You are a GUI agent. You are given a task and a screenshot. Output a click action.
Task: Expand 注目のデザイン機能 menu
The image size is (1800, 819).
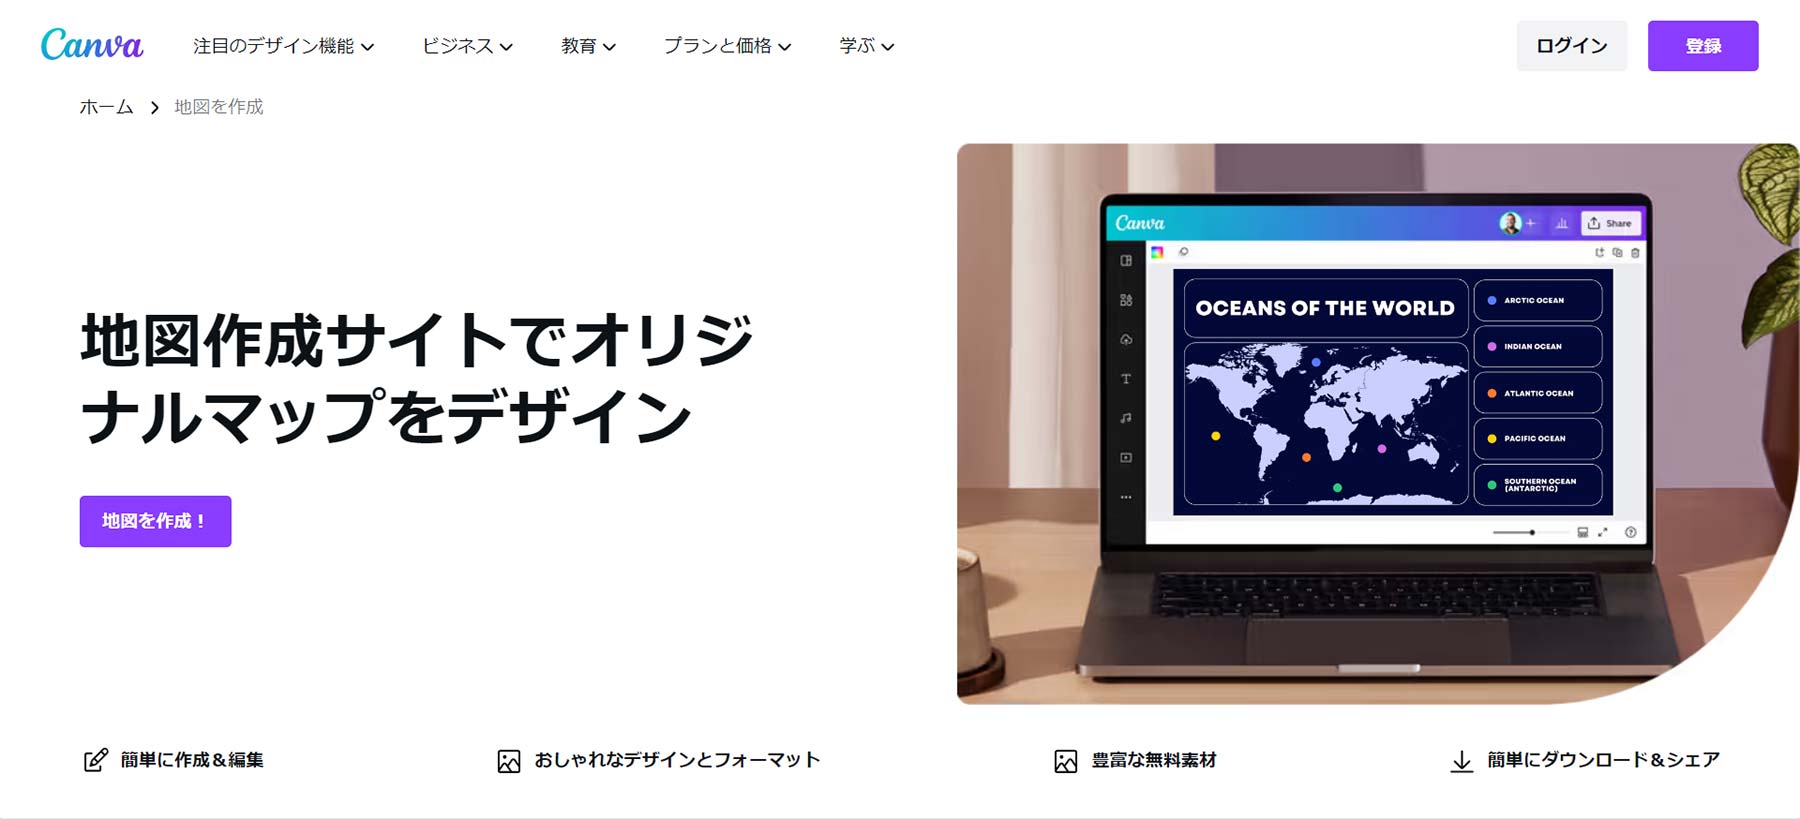284,46
